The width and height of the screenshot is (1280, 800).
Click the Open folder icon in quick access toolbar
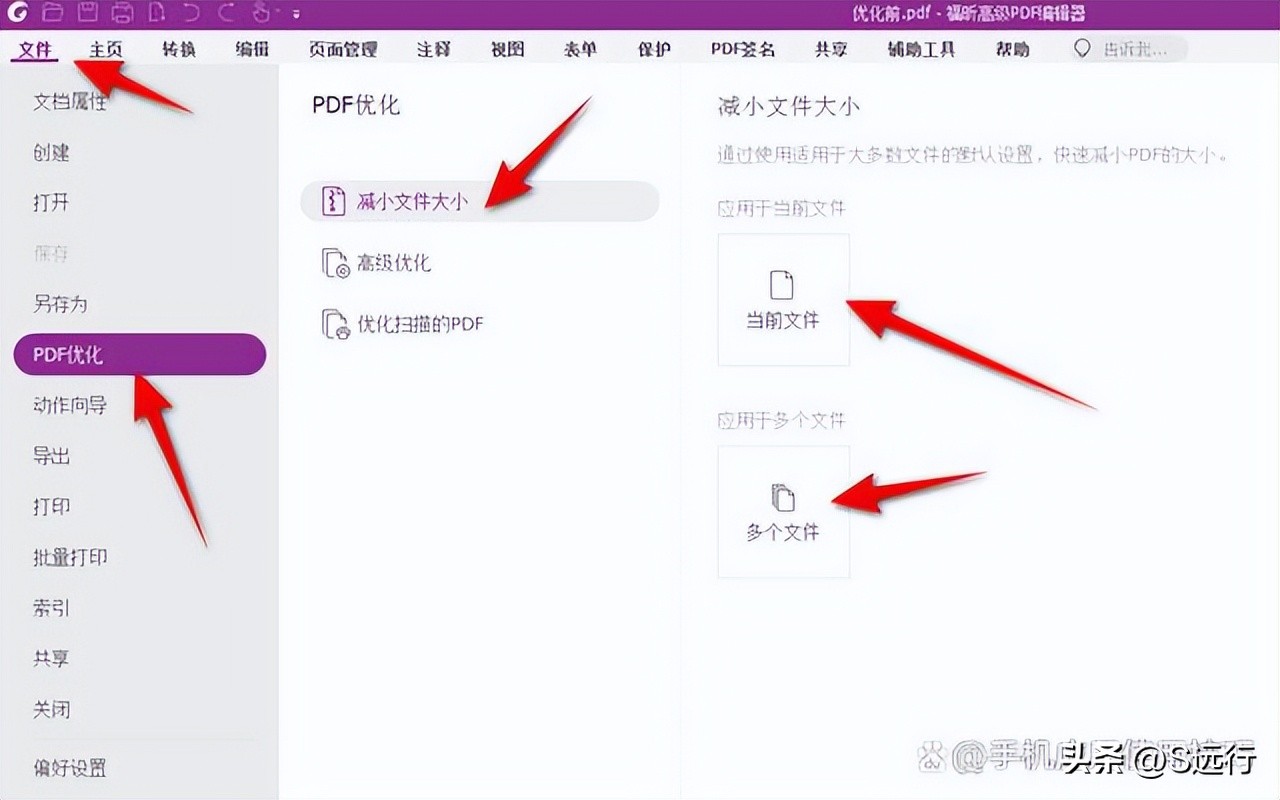click(x=53, y=11)
